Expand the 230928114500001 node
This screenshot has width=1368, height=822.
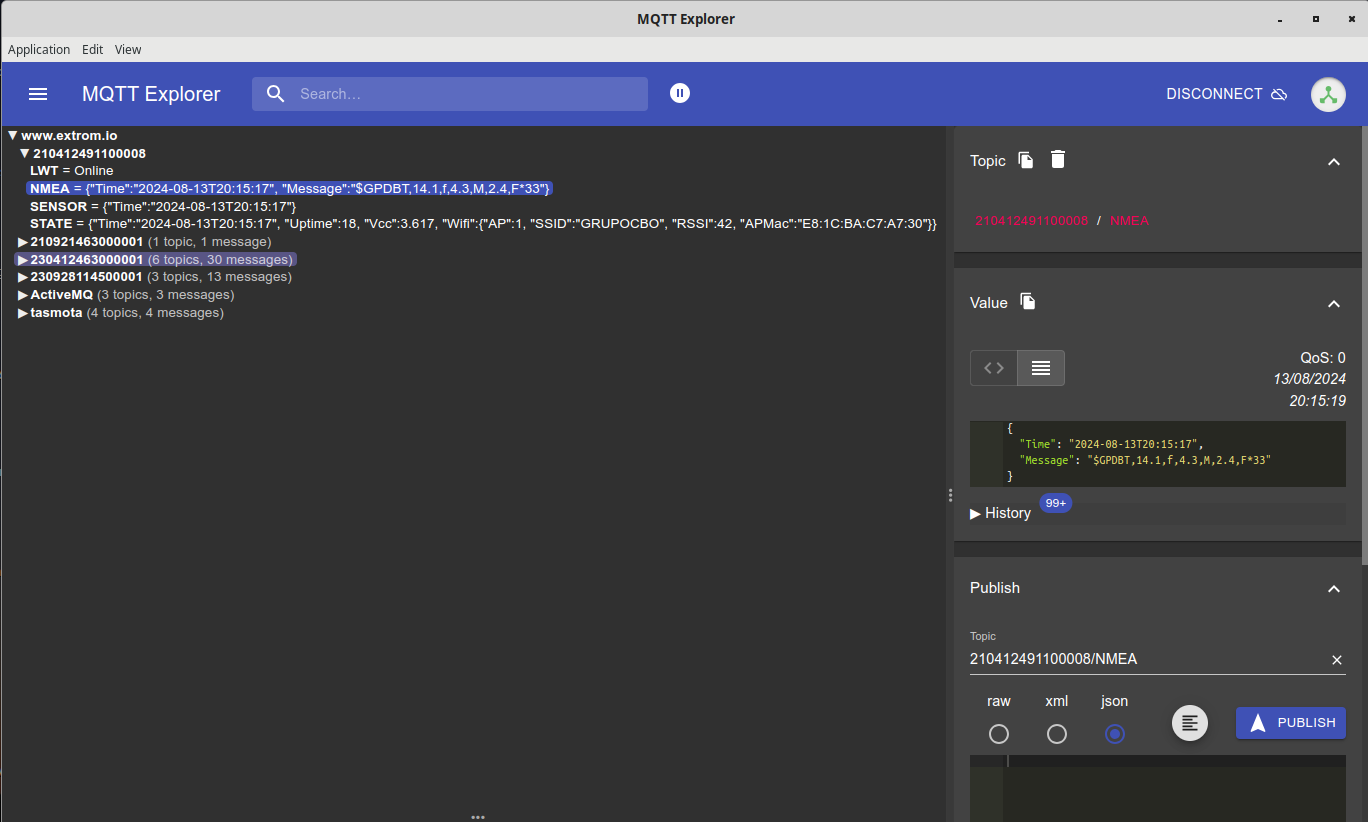pos(23,277)
